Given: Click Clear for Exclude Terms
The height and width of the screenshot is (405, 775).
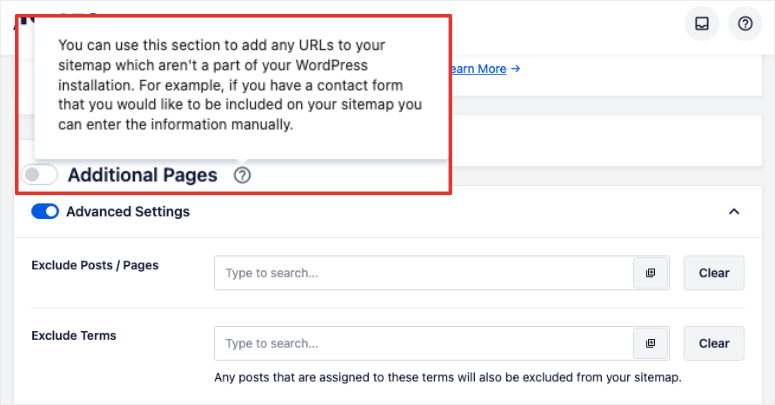Looking at the screenshot, I should coord(714,343).
